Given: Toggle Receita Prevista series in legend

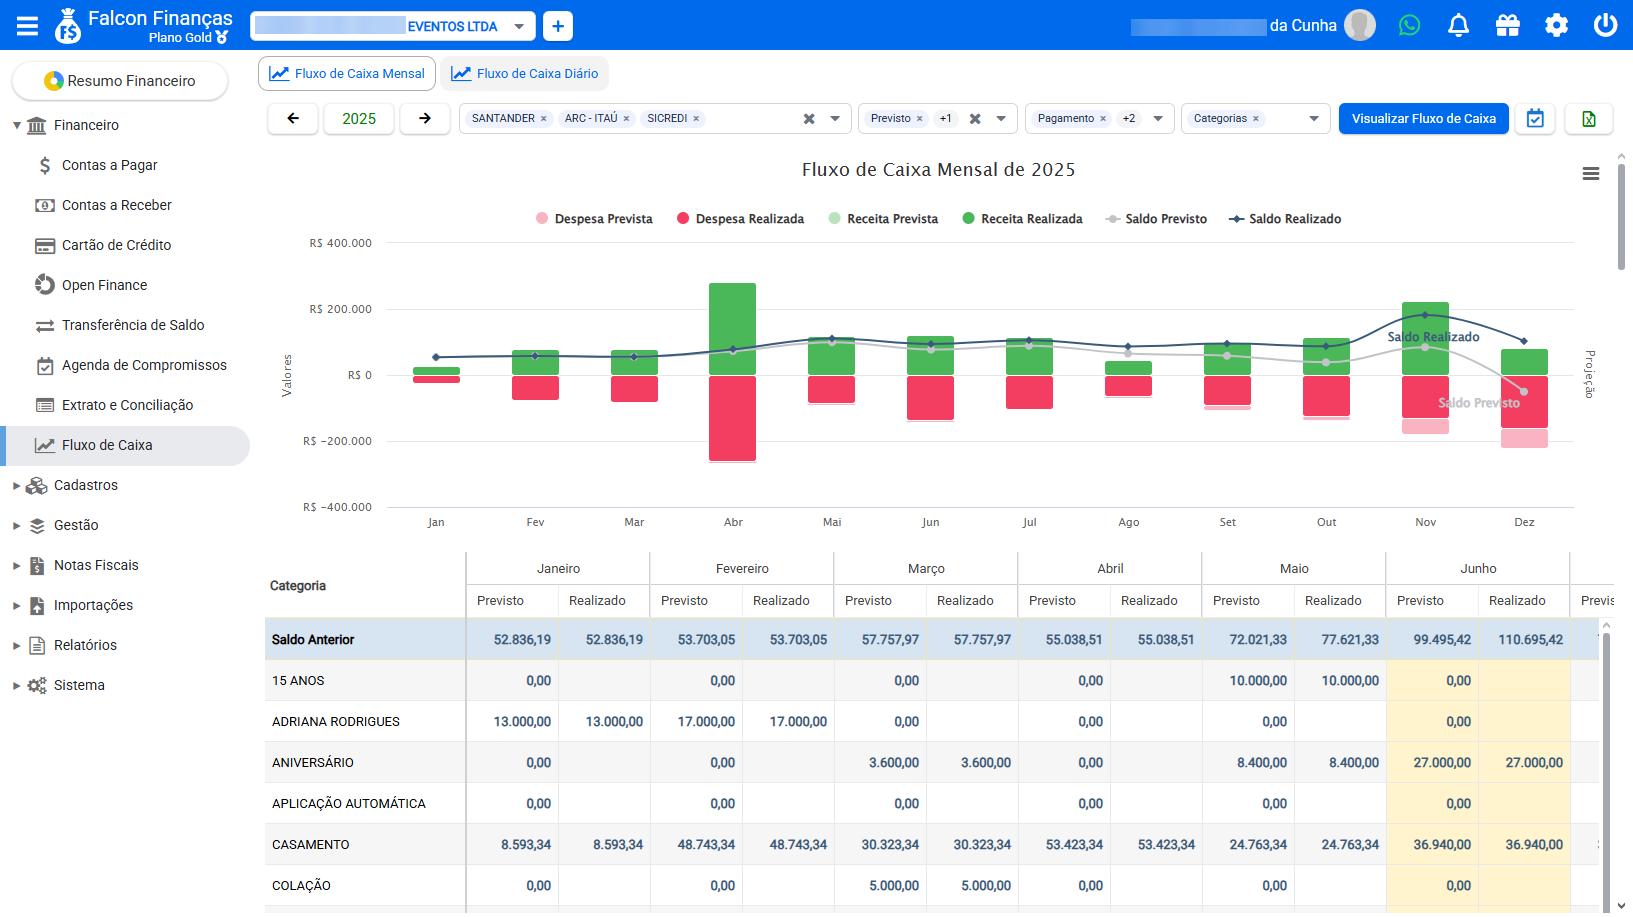Looking at the screenshot, I should [883, 219].
